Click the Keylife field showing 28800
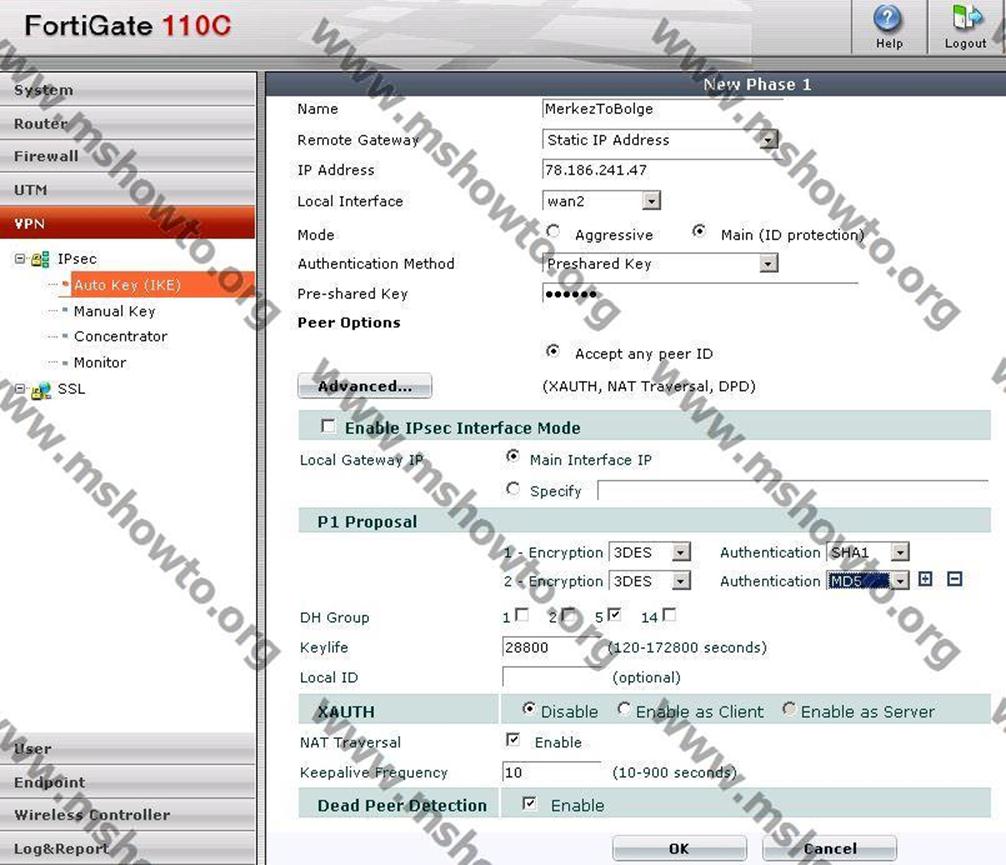The width and height of the screenshot is (1006, 865). point(552,647)
